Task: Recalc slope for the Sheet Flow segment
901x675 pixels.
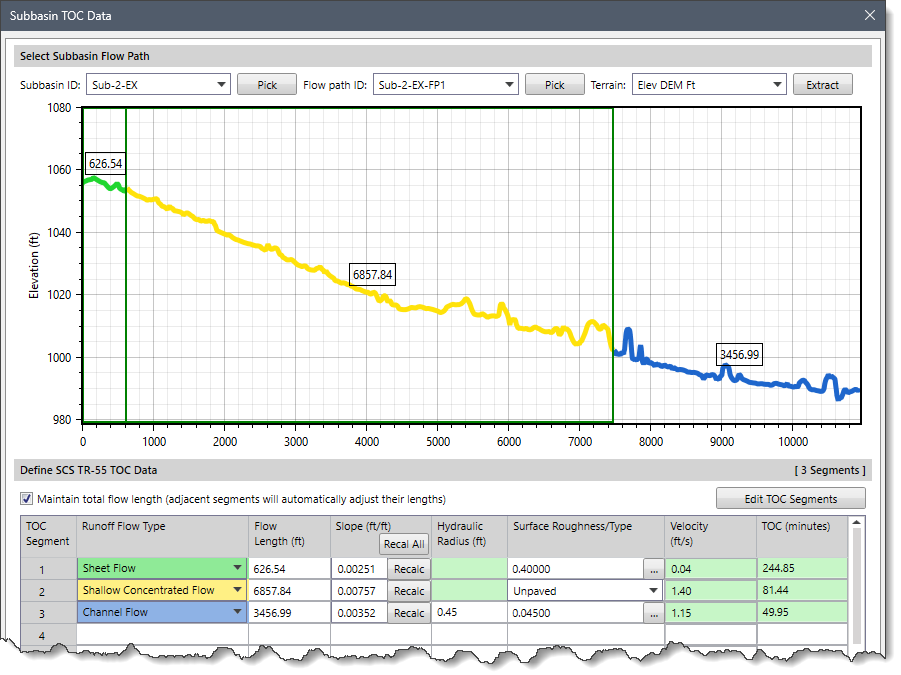Action: [x=408, y=569]
